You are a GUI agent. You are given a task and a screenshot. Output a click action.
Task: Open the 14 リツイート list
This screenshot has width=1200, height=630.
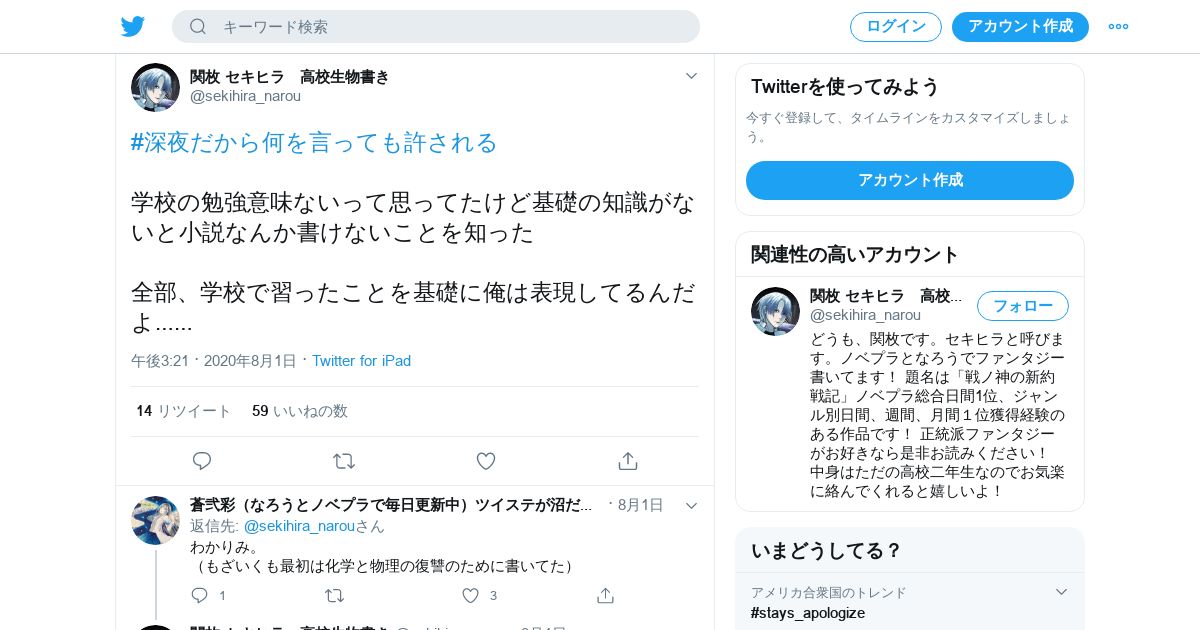pos(183,411)
